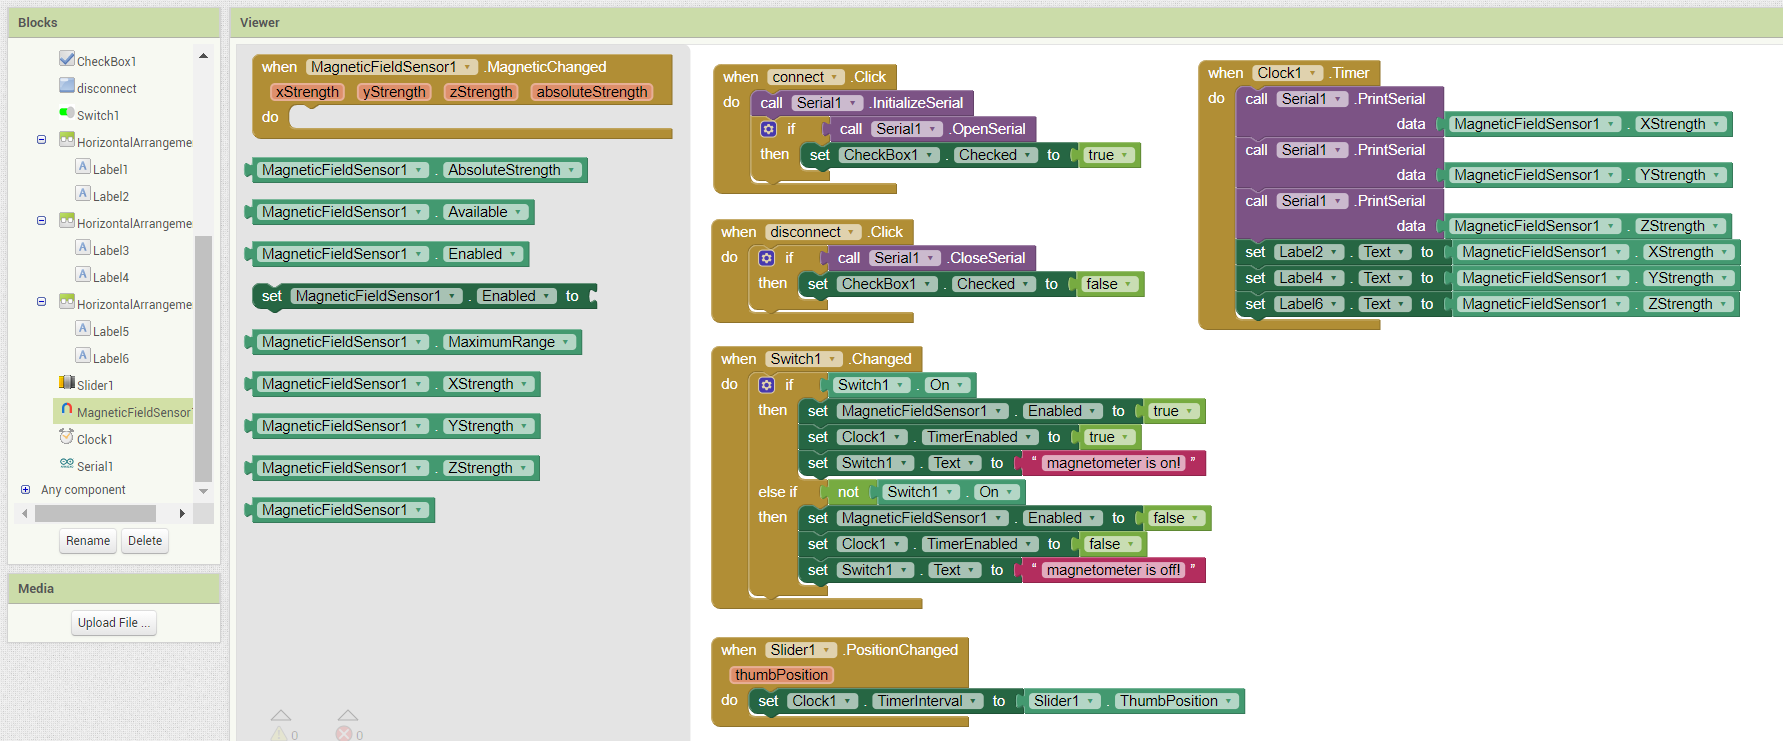Collapse the HorizontalArrangement containing Label1 and Label2
The height and width of the screenshot is (741, 1783).
point(41,140)
